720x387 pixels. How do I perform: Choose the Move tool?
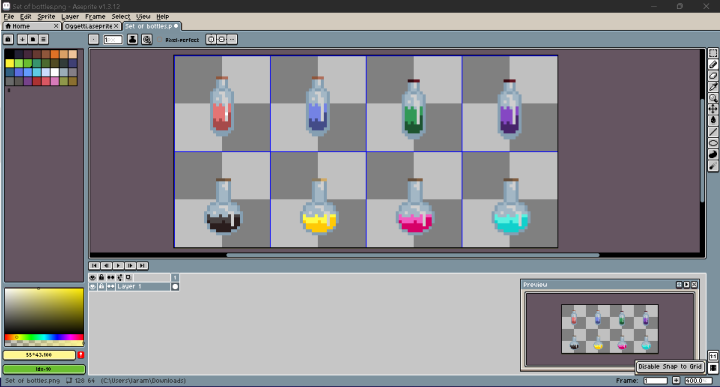tap(713, 109)
